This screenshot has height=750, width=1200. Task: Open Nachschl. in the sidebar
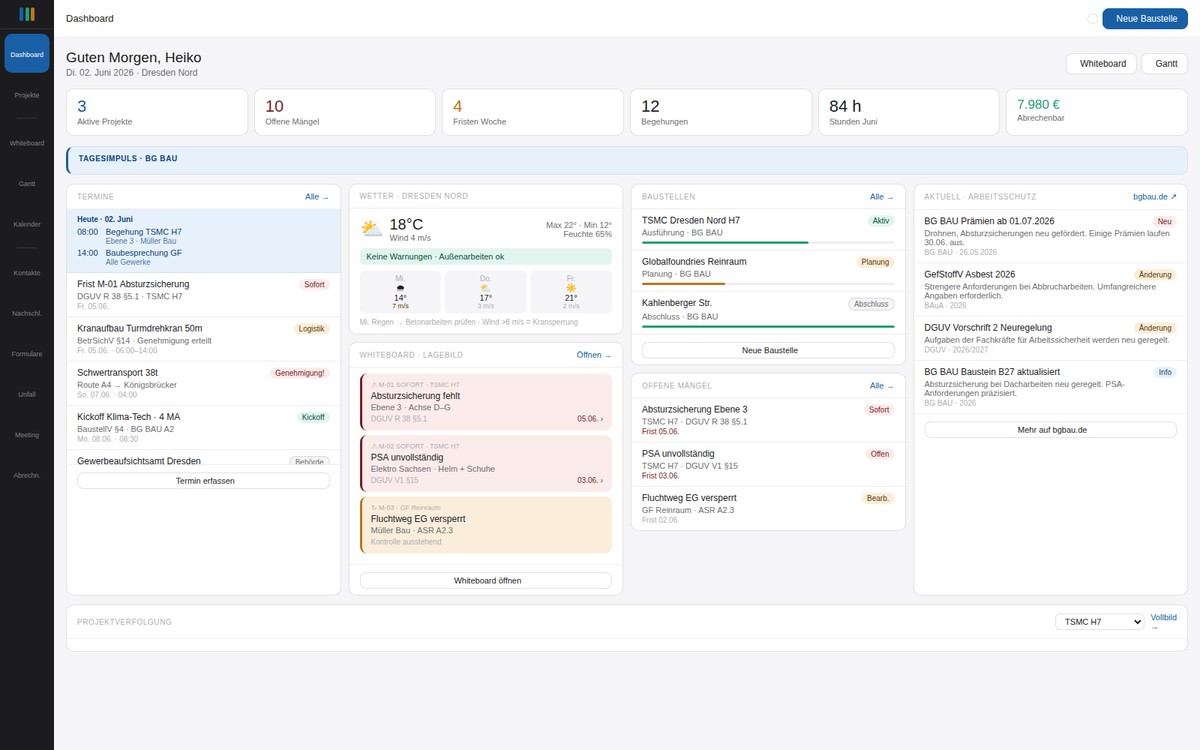point(27,313)
